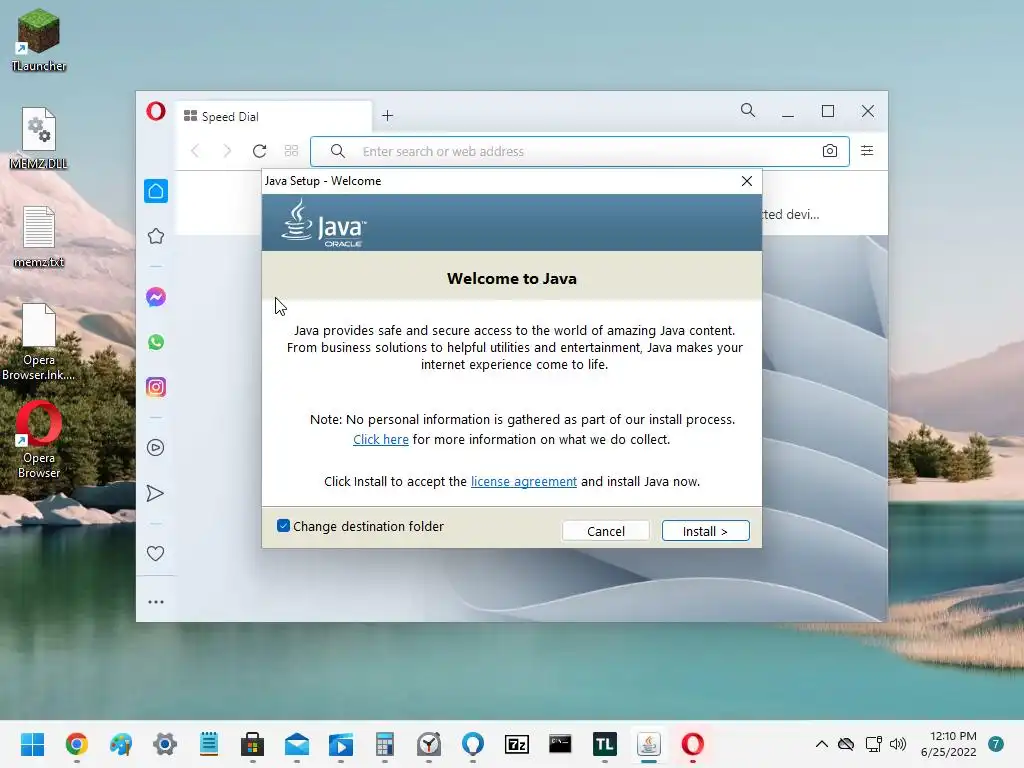Go forward in Opera browser
Viewport: 1024px width, 768px height.
[227, 151]
